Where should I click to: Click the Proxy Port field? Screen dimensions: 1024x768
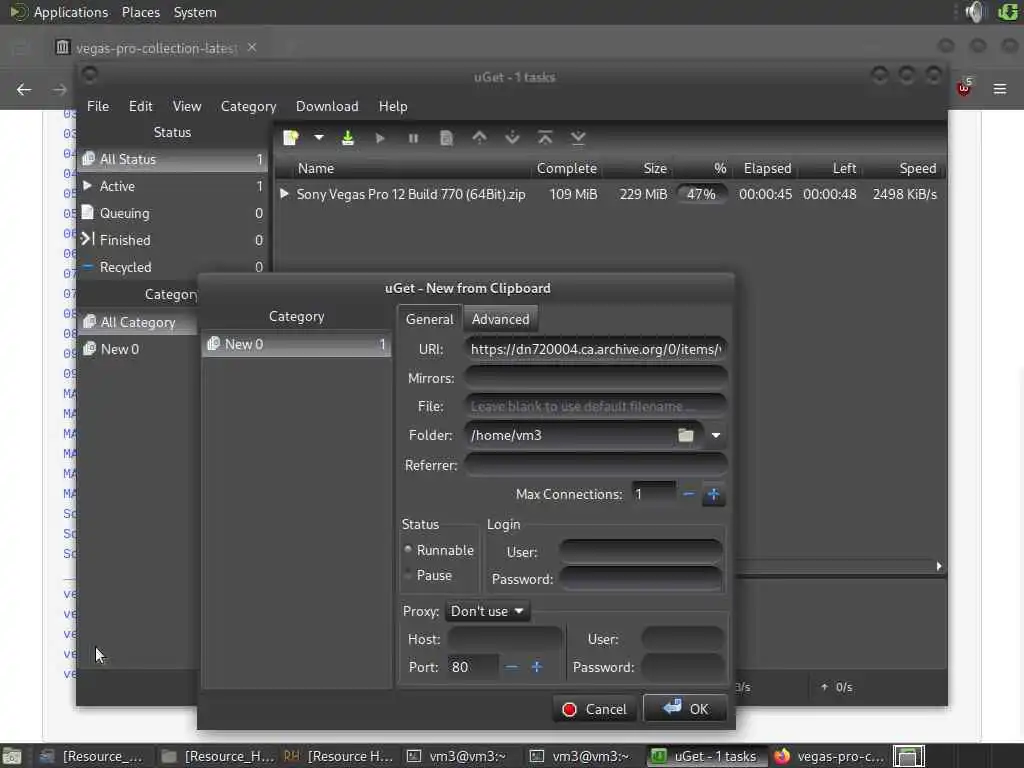pos(473,667)
